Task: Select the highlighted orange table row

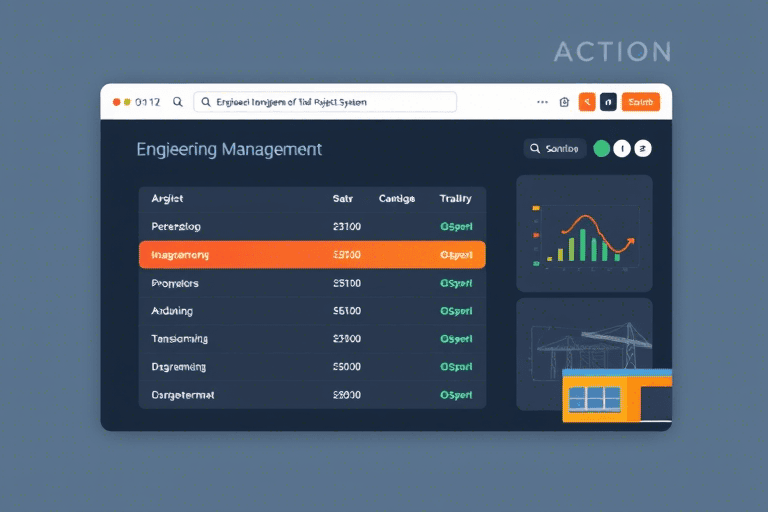Action: click(x=312, y=255)
